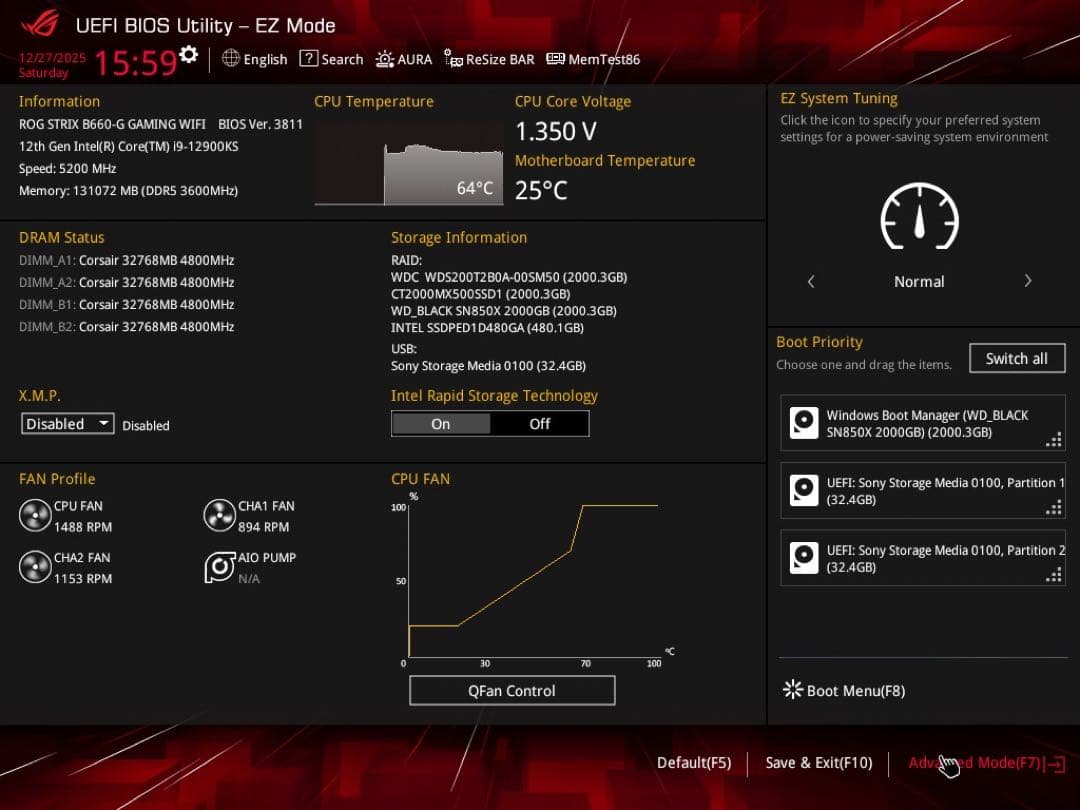Click the EZ System Tuning gauge icon
The height and width of the screenshot is (810, 1080).
(919, 217)
